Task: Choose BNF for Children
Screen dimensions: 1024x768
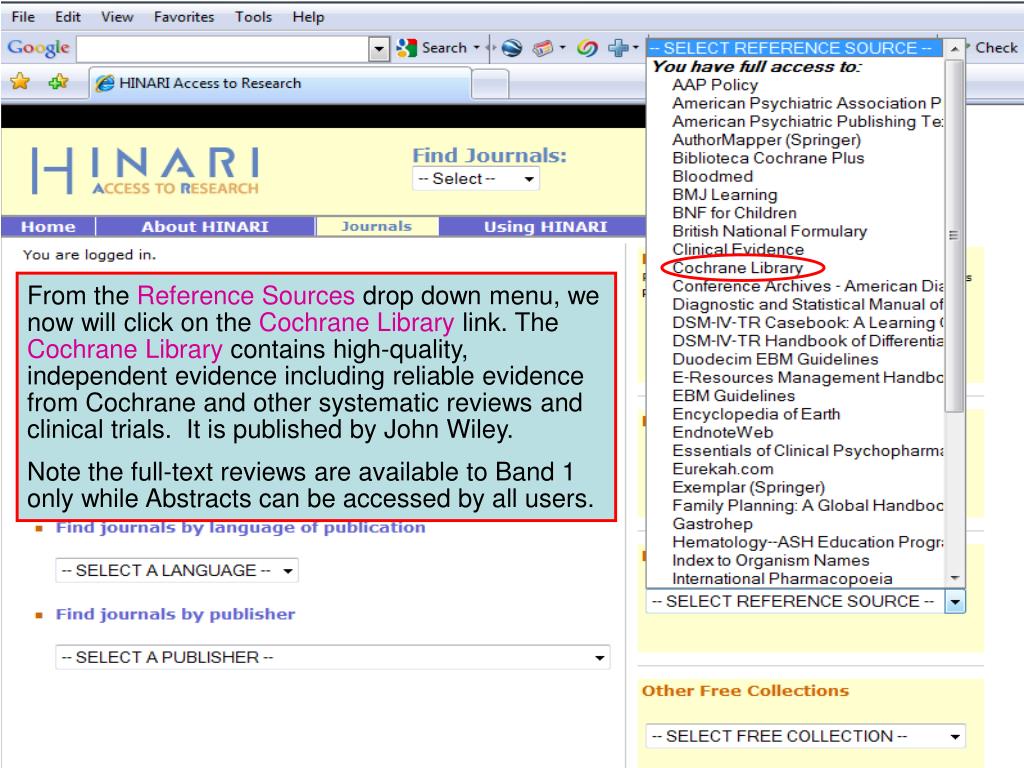Action: [735, 213]
